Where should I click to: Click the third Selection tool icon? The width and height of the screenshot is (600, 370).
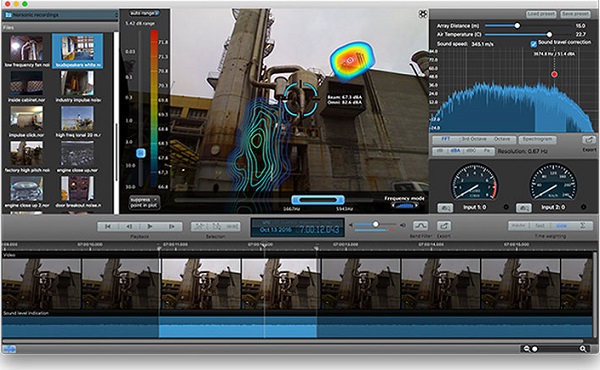point(232,227)
